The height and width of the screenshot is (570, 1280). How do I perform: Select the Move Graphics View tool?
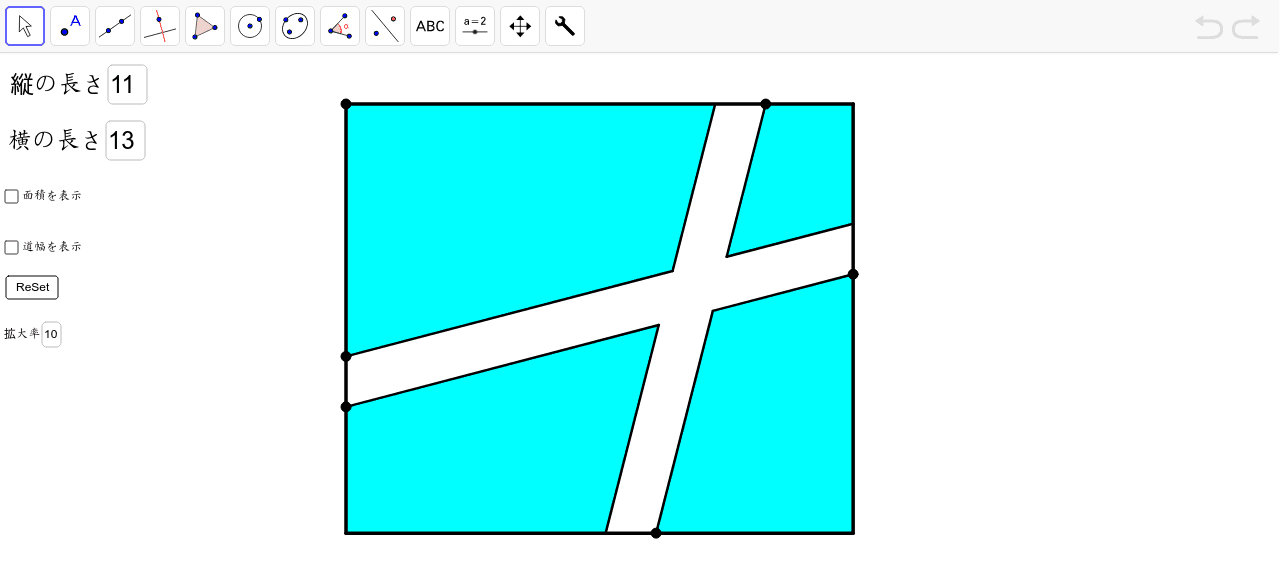520,26
